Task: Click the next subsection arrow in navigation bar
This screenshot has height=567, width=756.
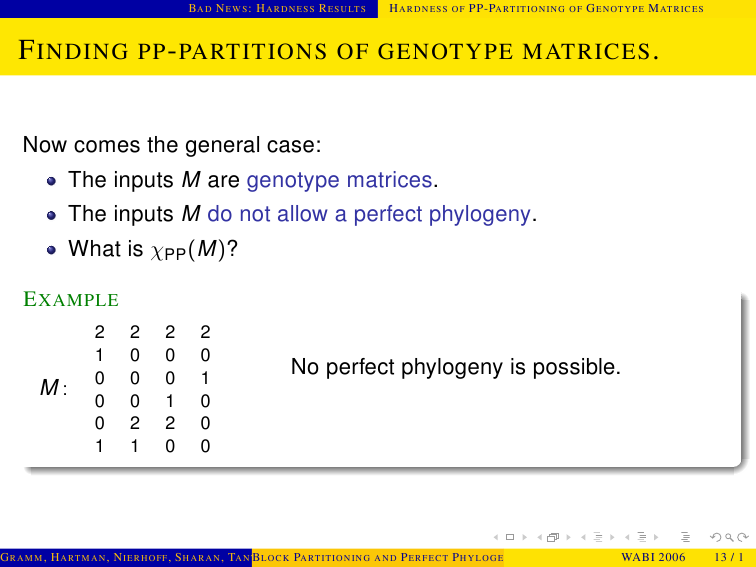Action: point(612,537)
